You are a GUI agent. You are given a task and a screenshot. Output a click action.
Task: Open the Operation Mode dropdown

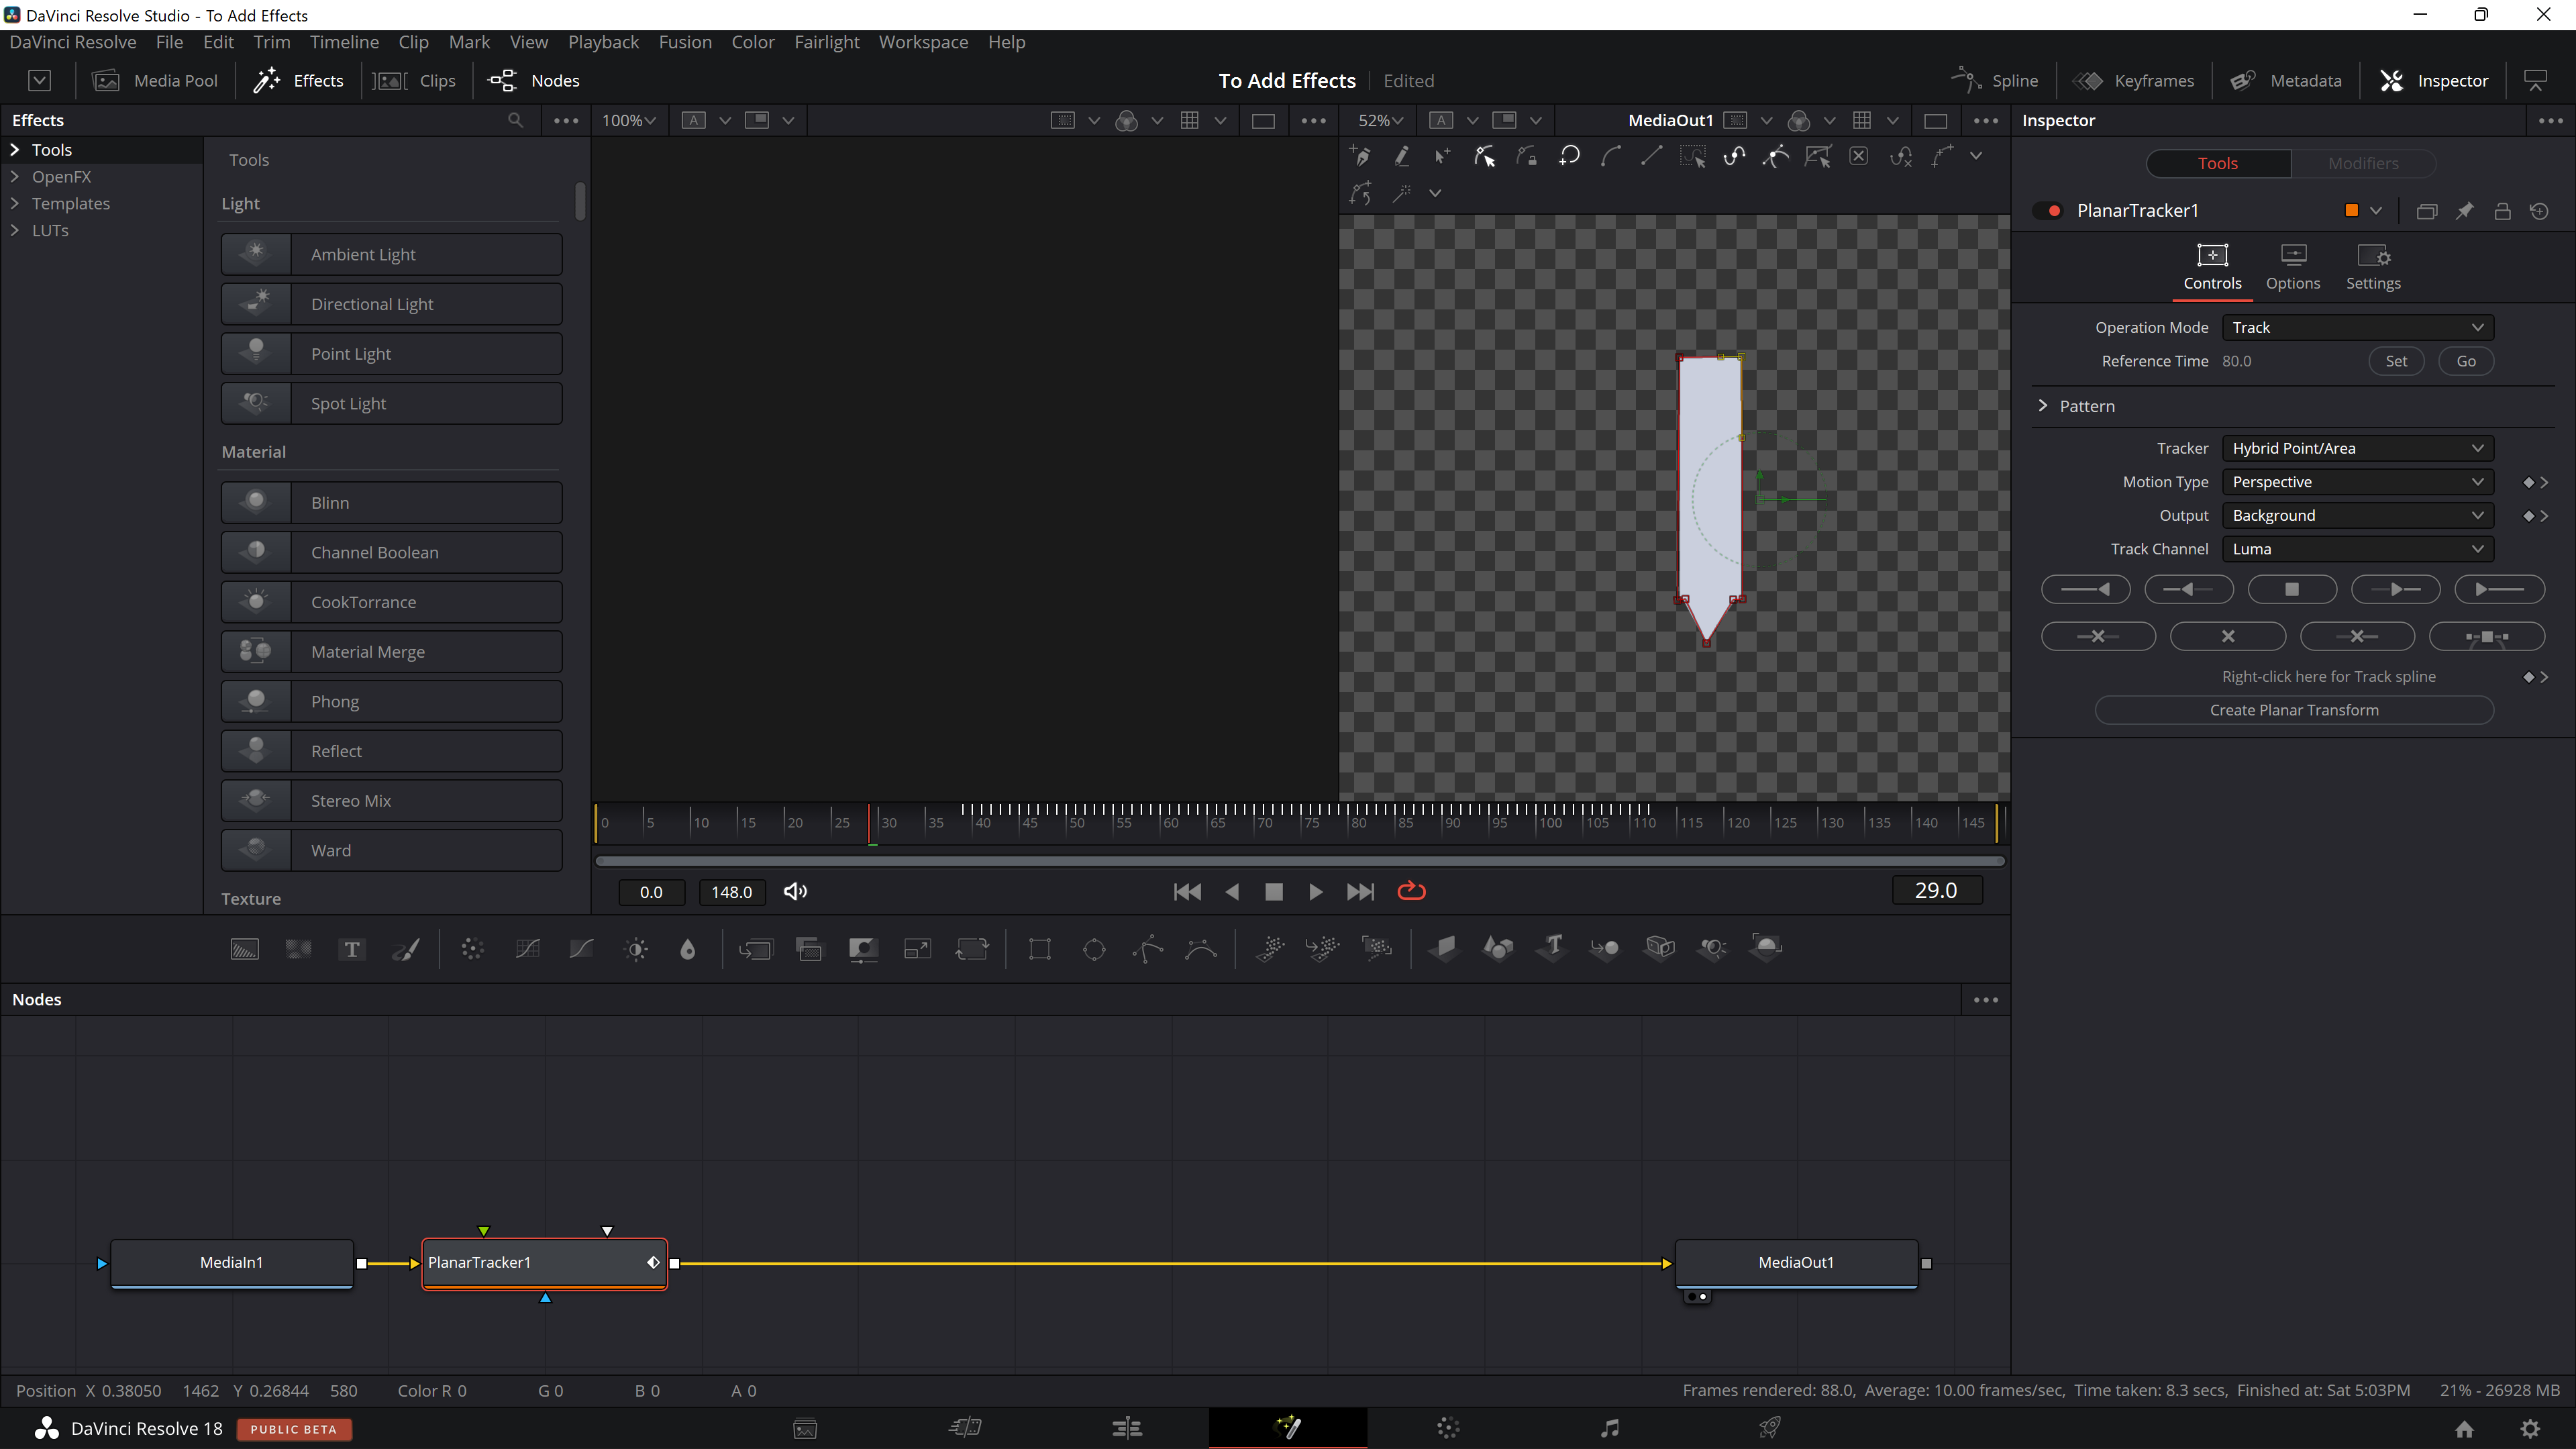pos(2357,328)
